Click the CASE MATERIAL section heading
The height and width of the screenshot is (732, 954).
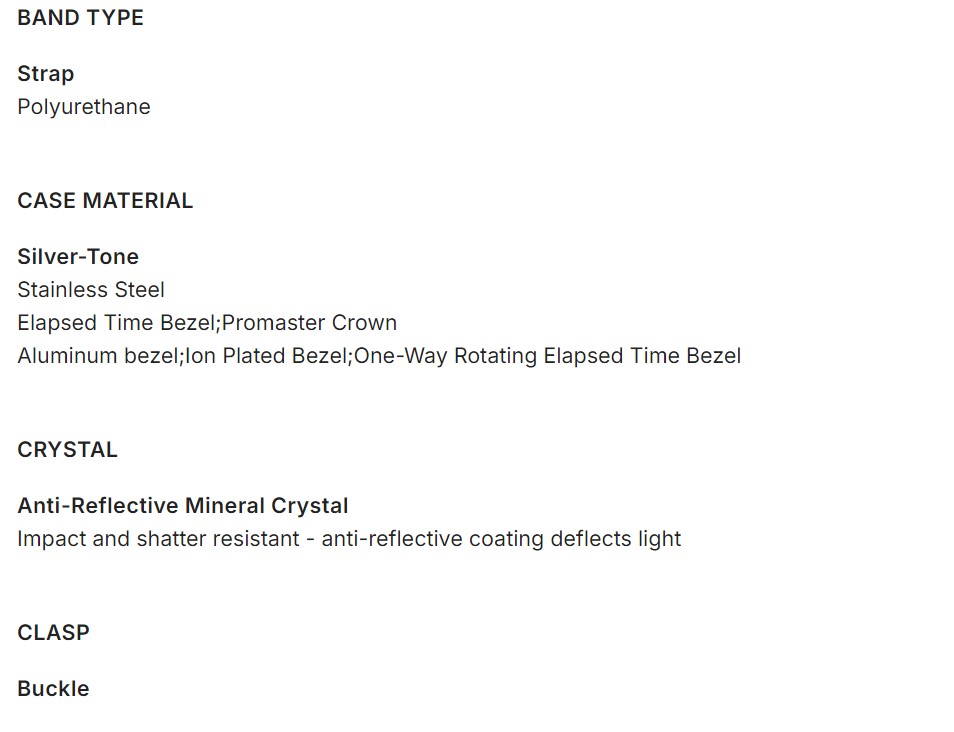coord(105,201)
